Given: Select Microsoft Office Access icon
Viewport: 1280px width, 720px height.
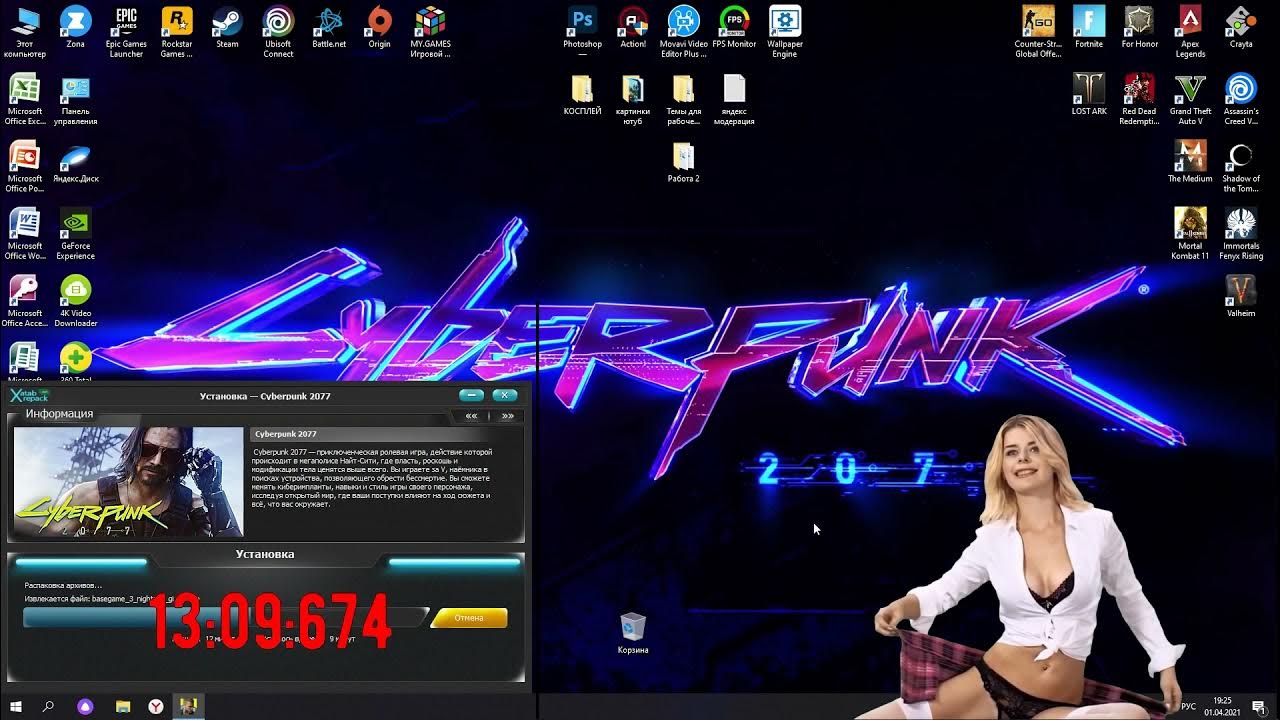Looking at the screenshot, I should (x=24, y=301).
